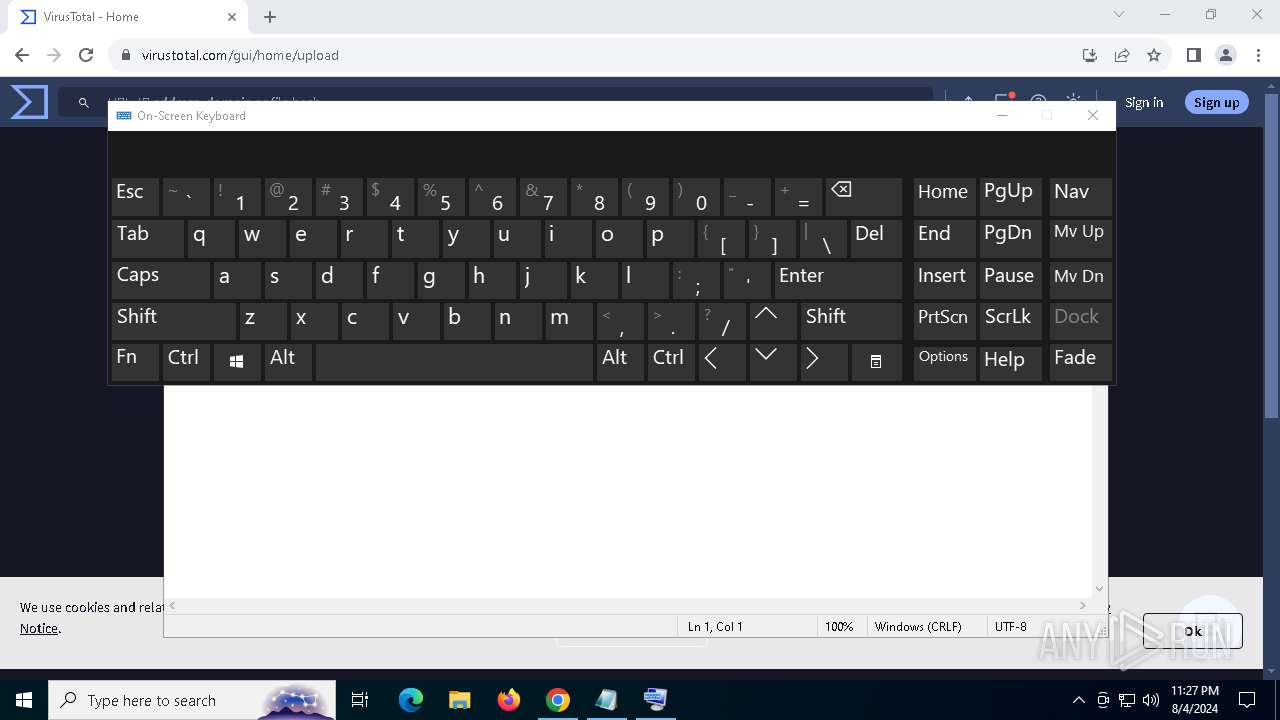Toggle the left Ctrl key
The image size is (1280, 720).
click(186, 362)
